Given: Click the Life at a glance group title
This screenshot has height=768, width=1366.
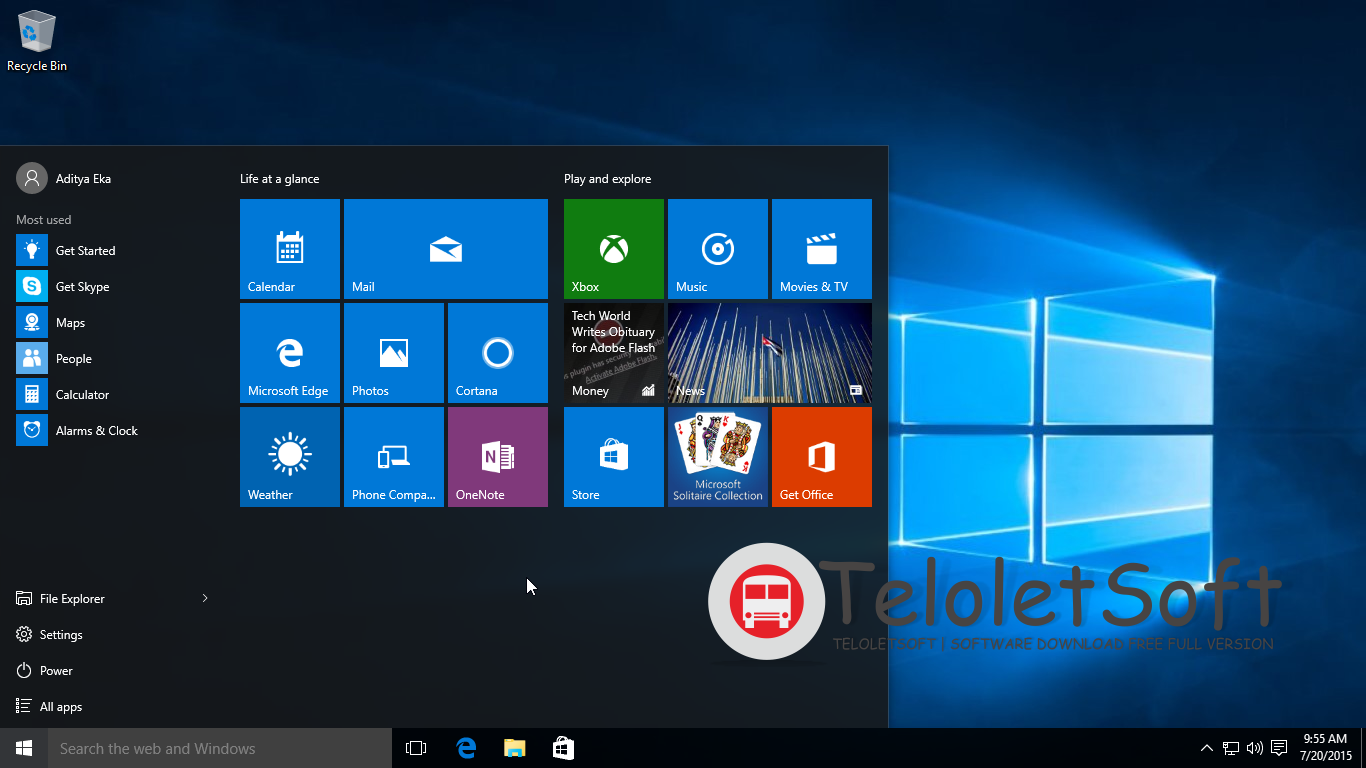Looking at the screenshot, I should (x=280, y=179).
